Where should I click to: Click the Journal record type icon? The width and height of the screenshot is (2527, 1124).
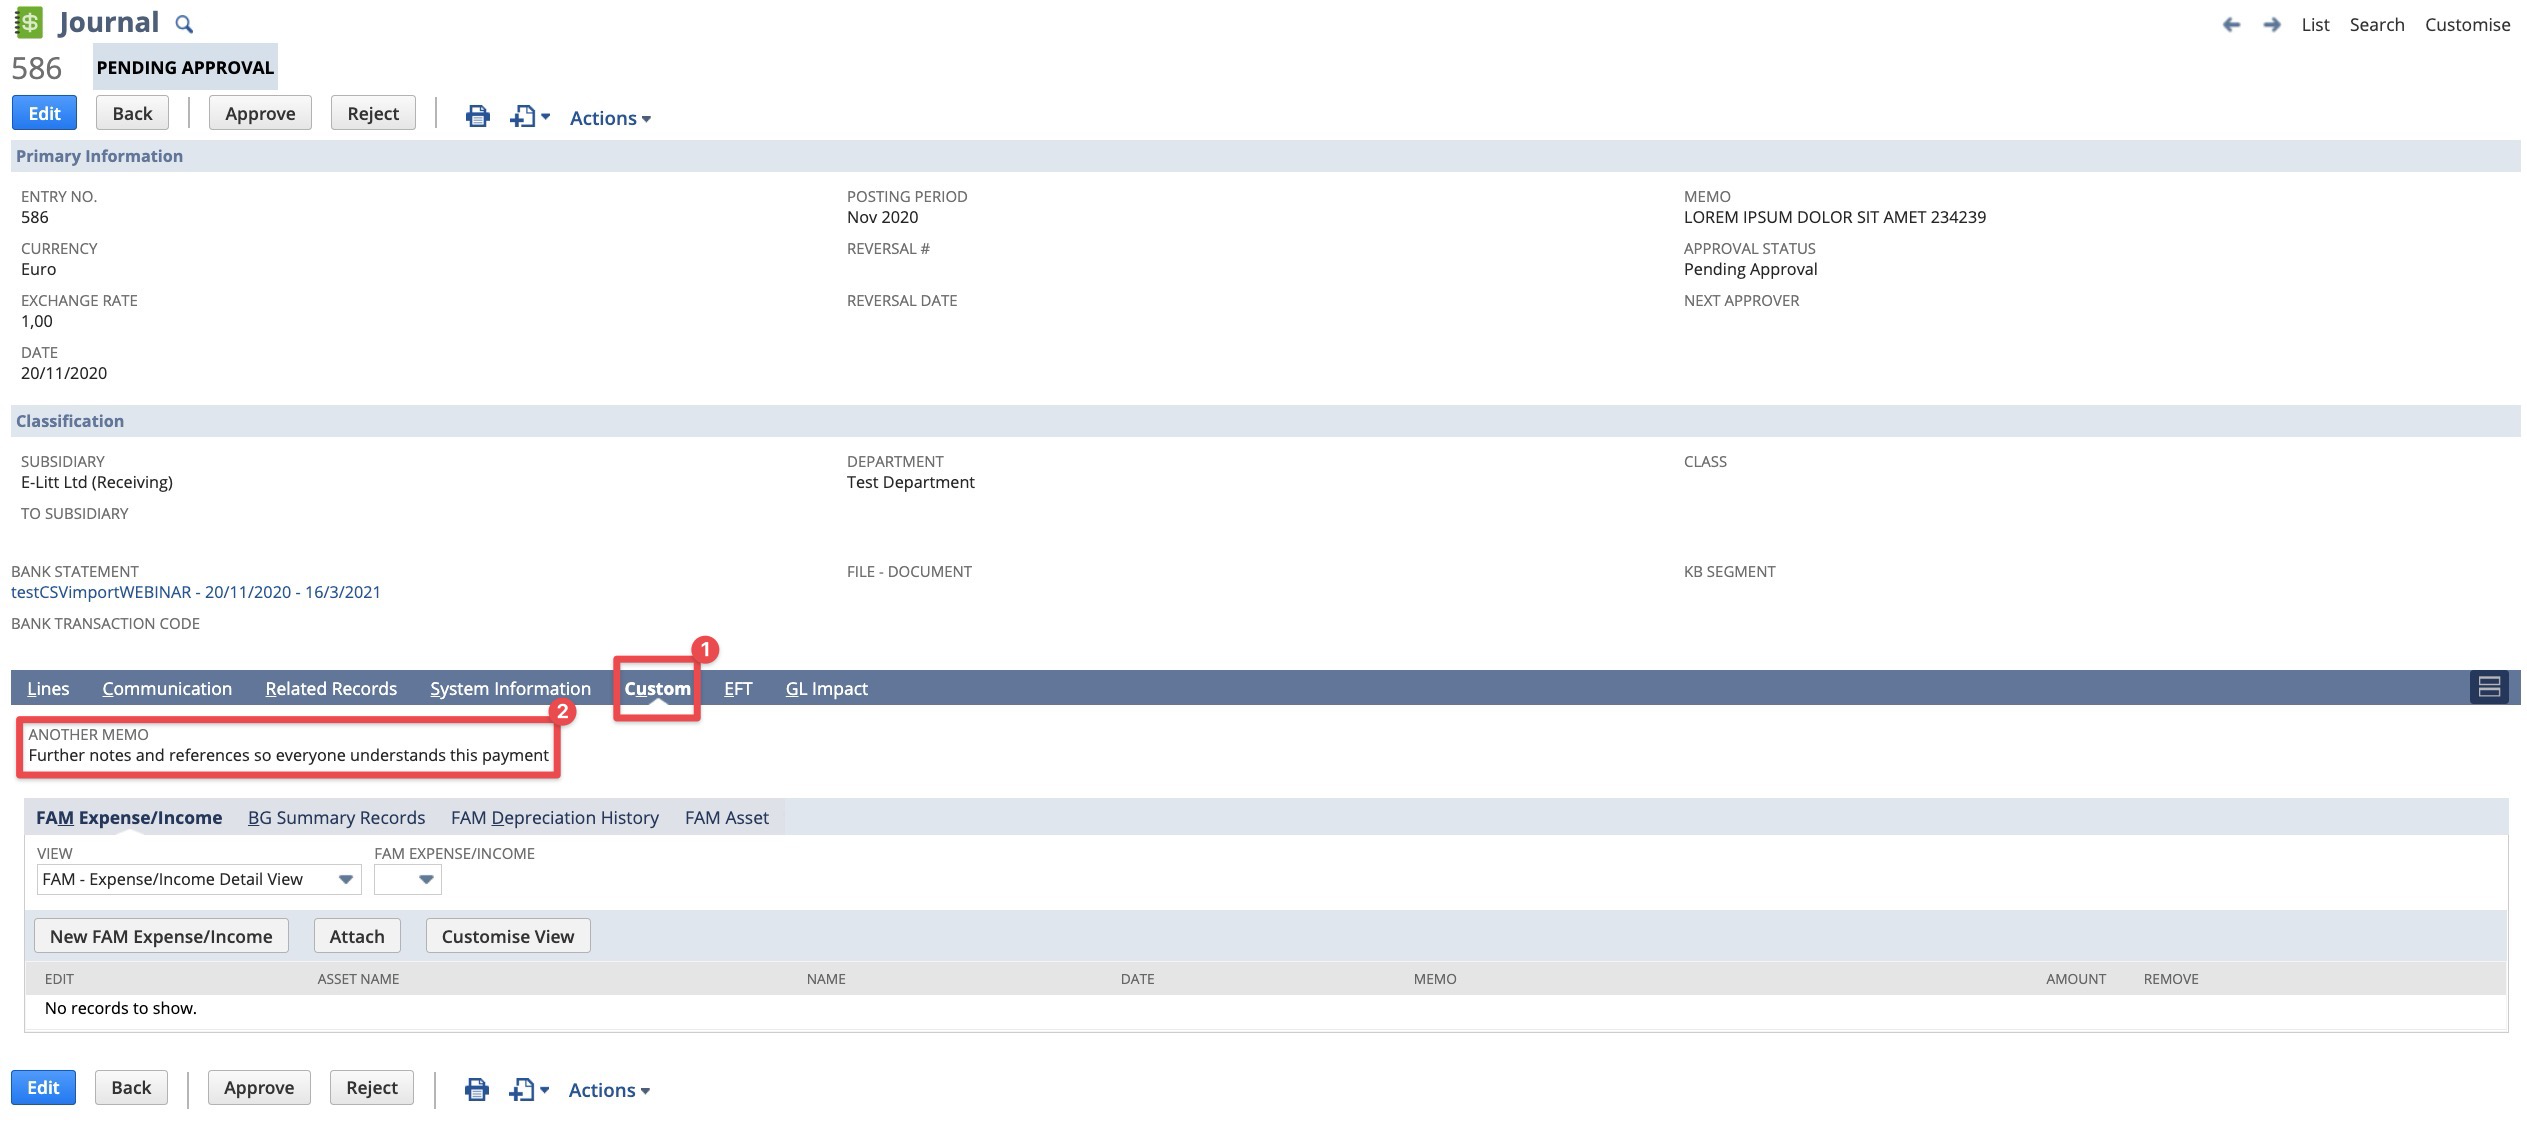(29, 22)
